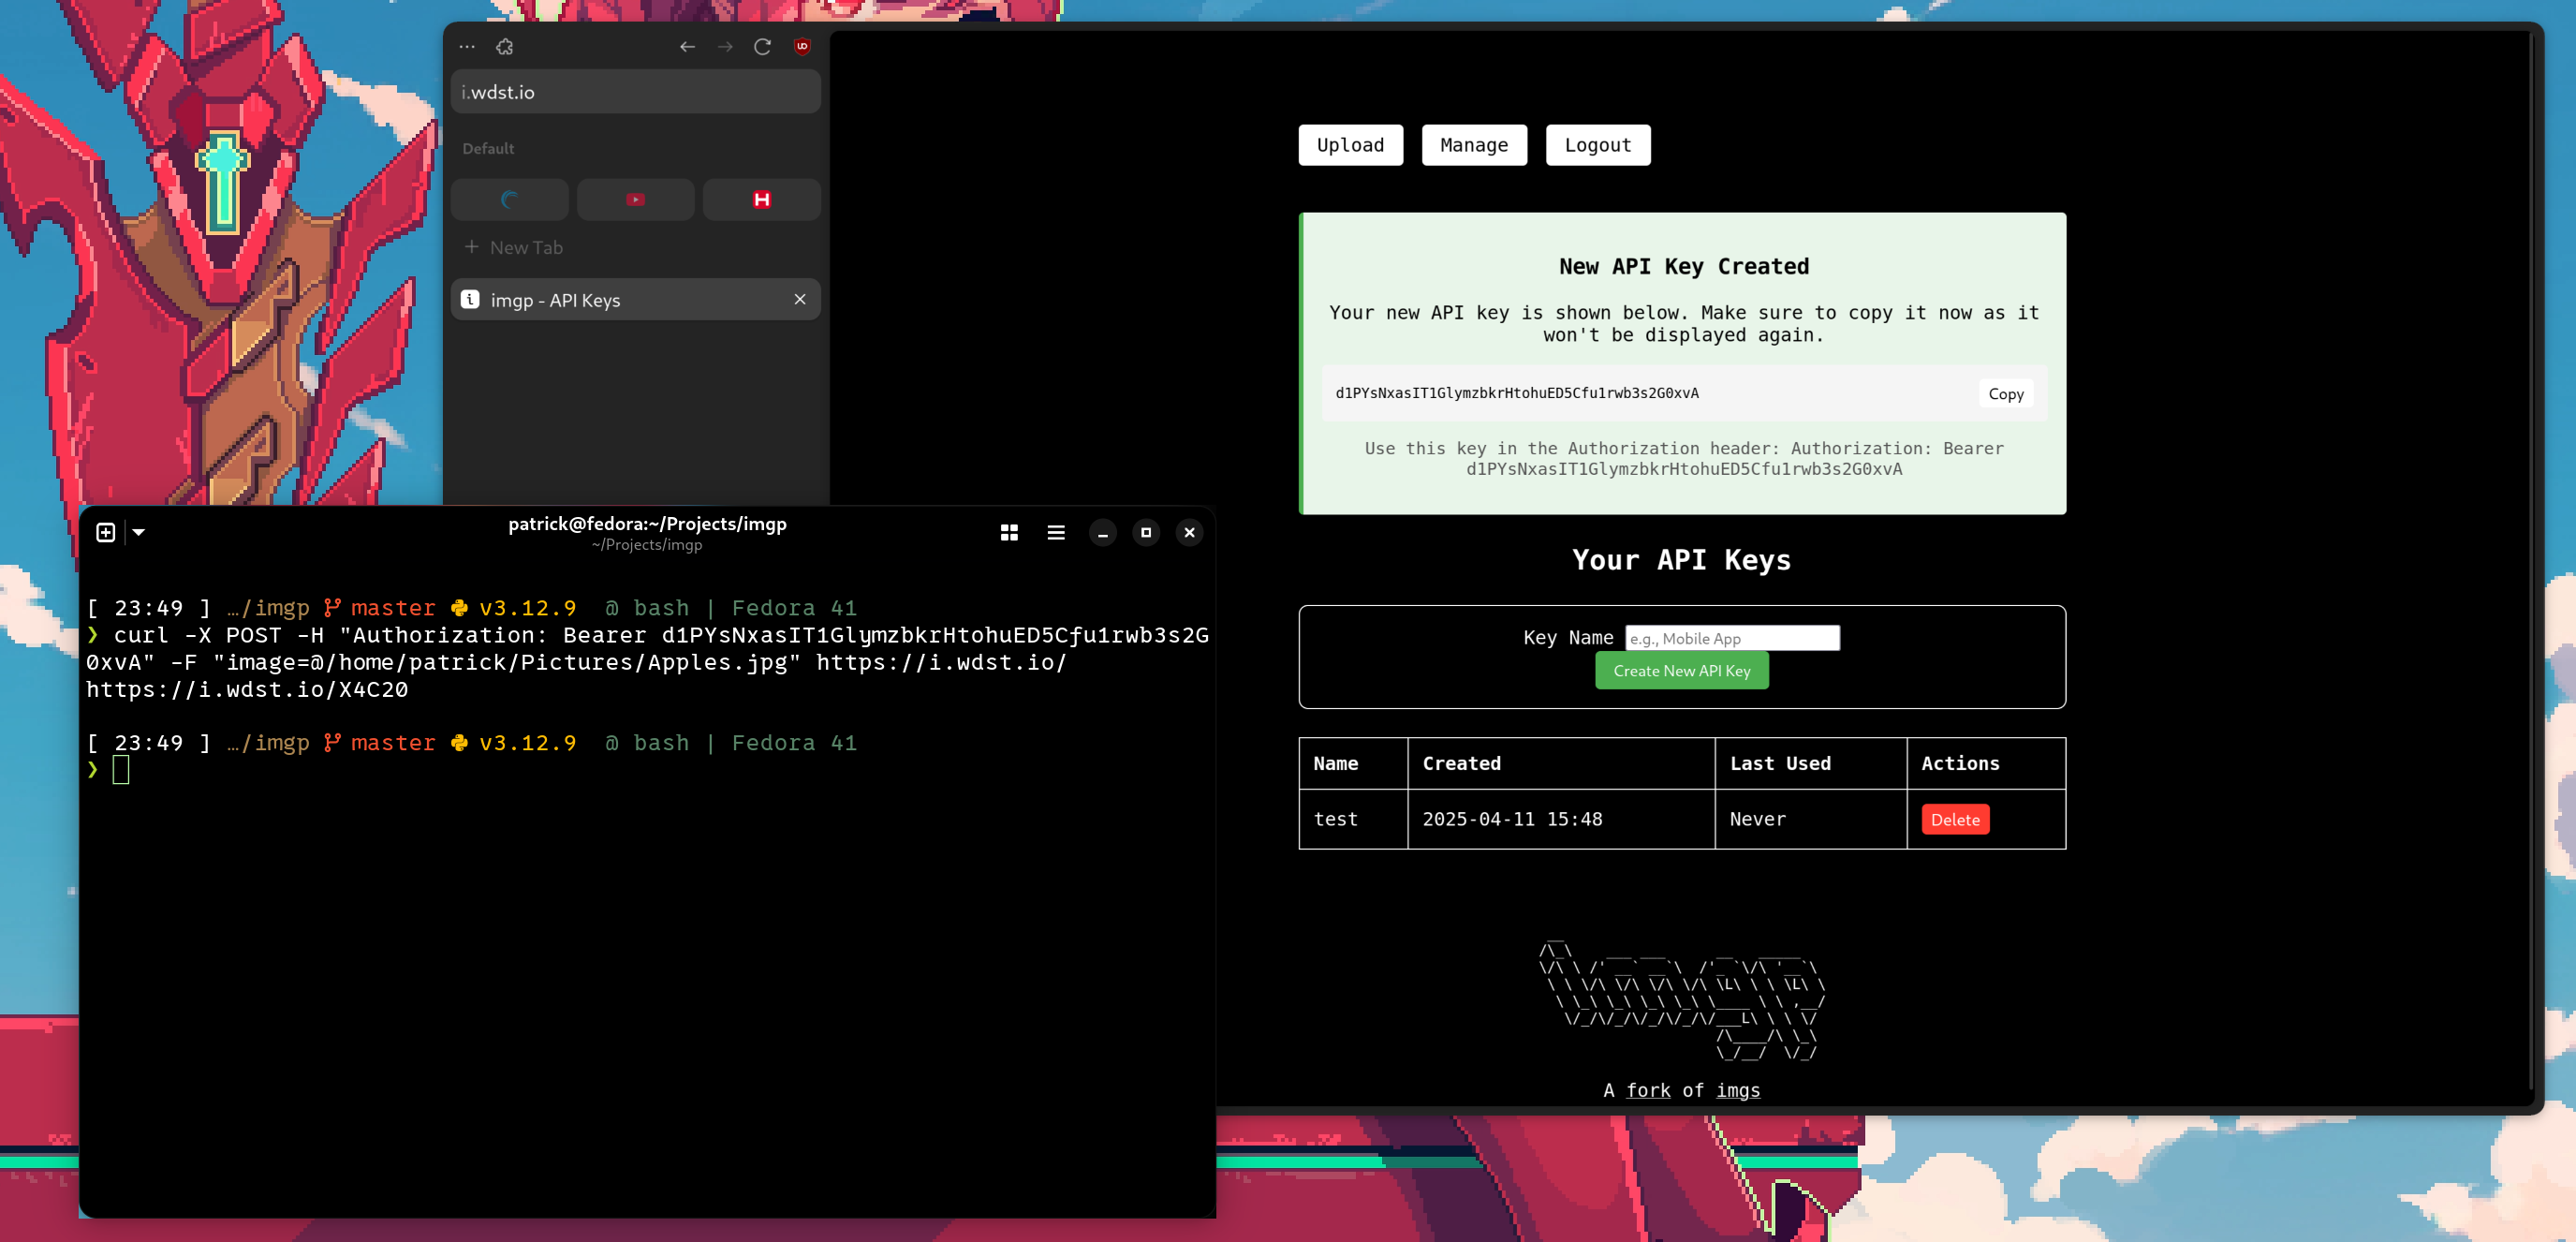Go back in browser history

[687, 47]
